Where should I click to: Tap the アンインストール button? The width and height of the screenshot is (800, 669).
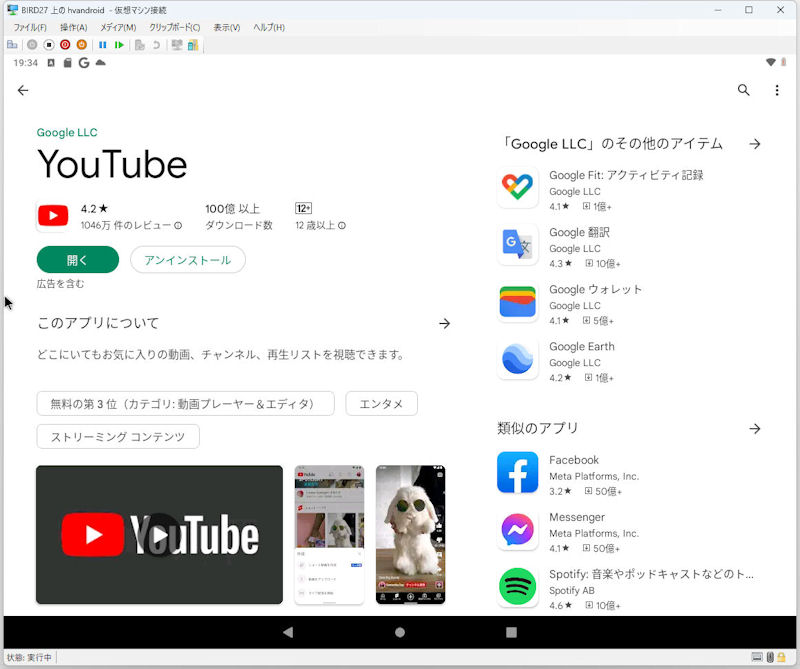click(x=188, y=260)
